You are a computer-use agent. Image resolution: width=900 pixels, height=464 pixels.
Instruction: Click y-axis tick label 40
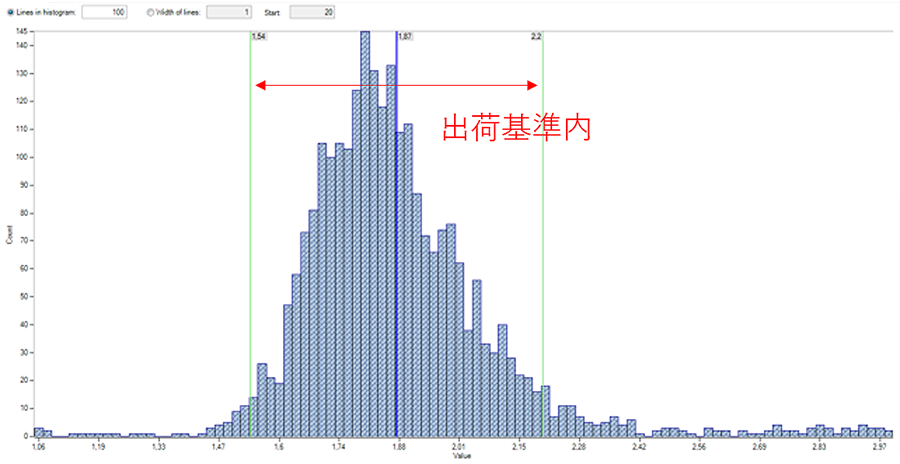24,325
